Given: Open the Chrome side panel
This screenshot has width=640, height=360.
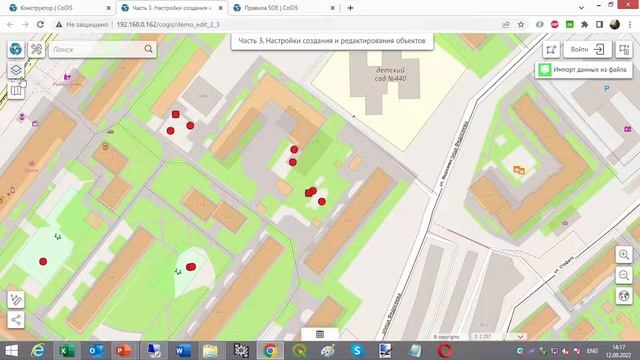Looking at the screenshot, I should (599, 24).
